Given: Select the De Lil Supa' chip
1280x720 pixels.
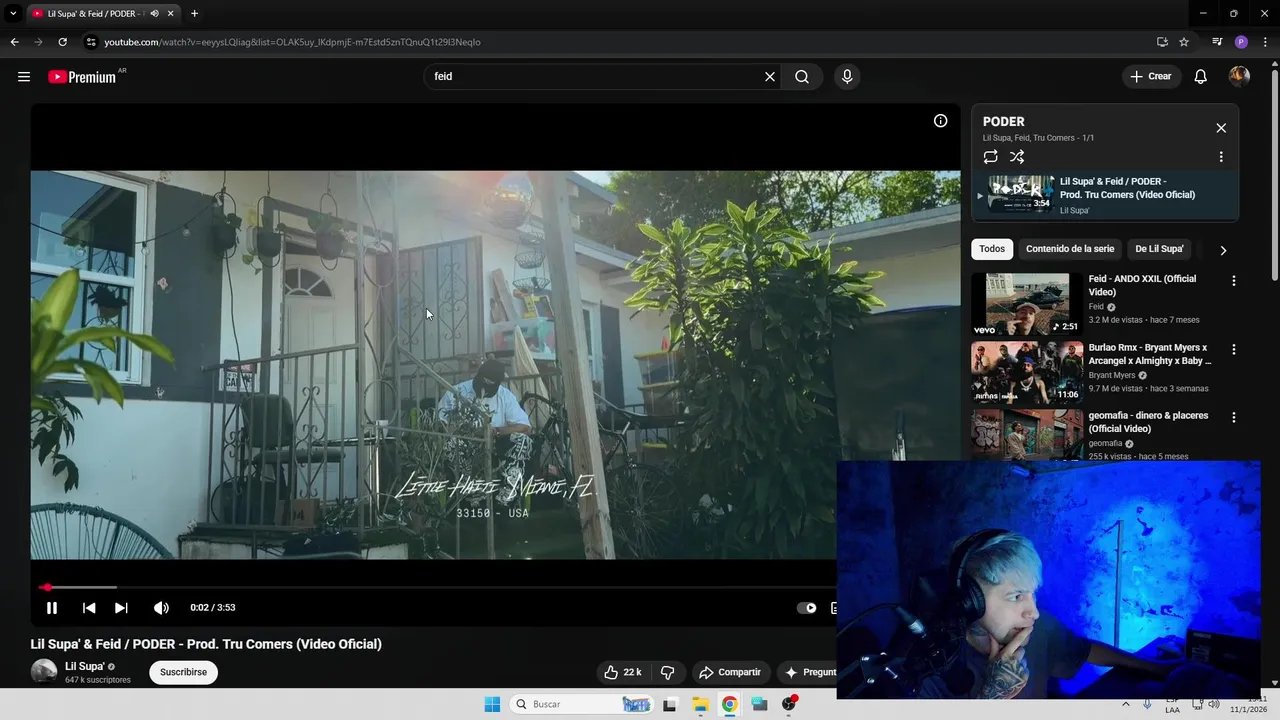Looking at the screenshot, I should 1159,249.
